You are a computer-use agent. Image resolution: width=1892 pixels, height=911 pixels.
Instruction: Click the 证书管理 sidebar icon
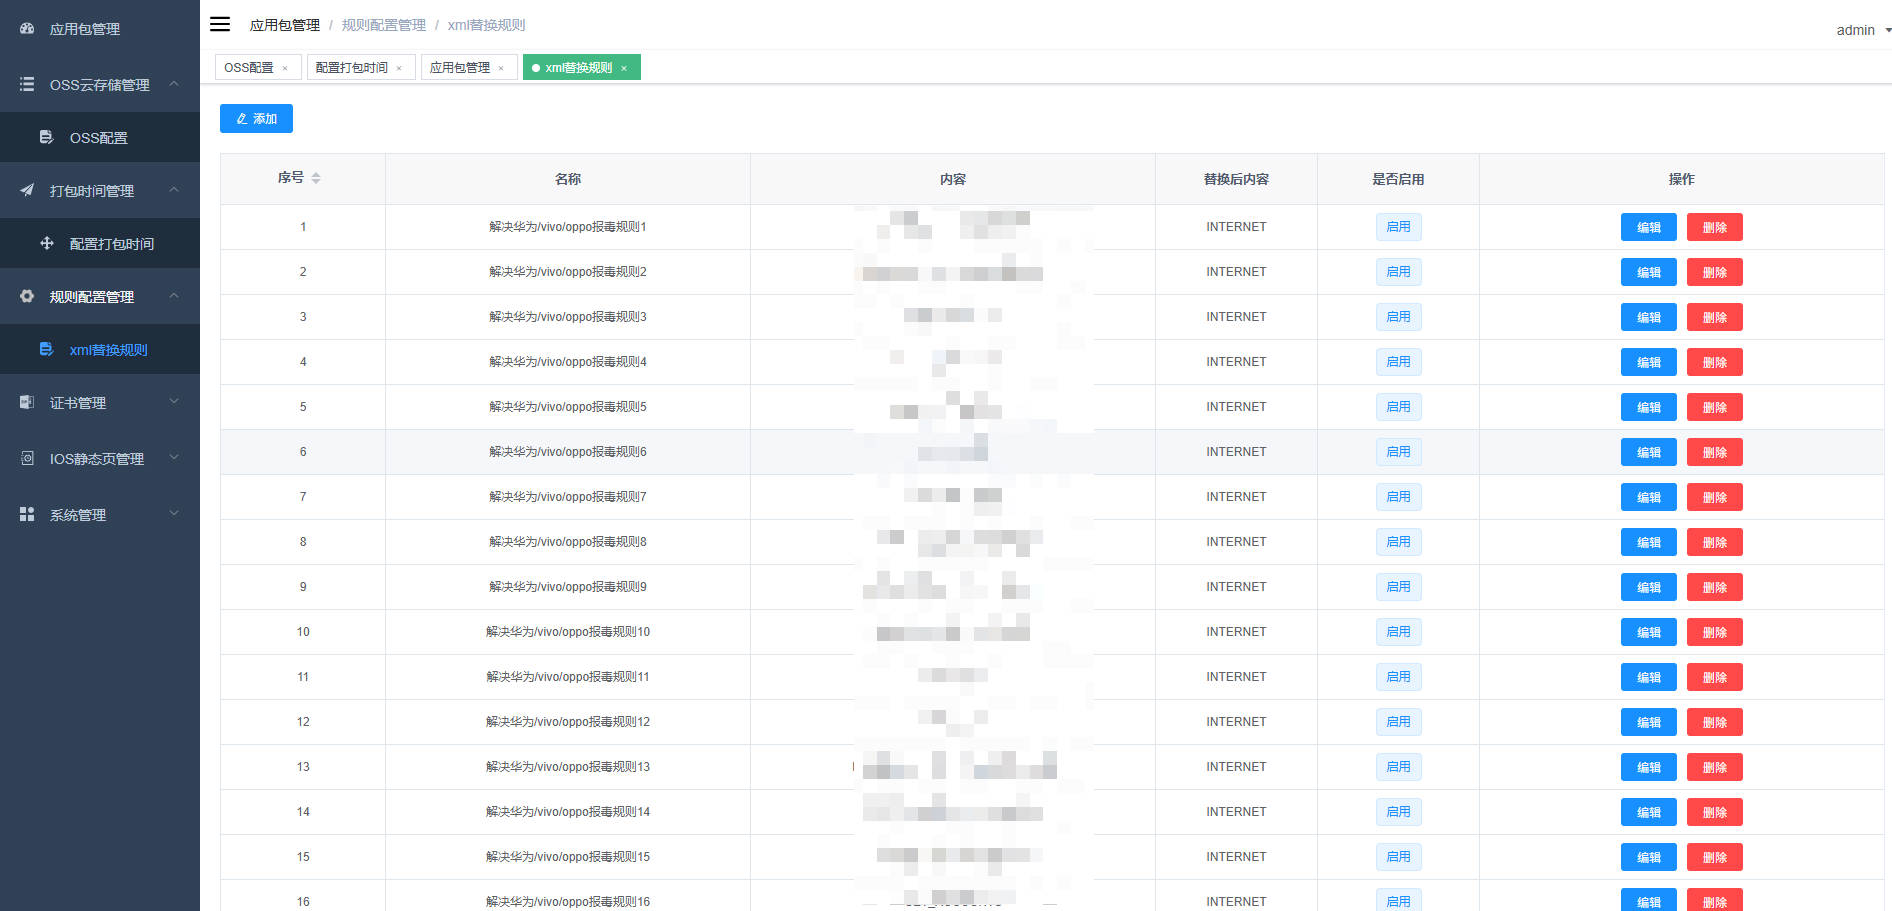pos(27,402)
